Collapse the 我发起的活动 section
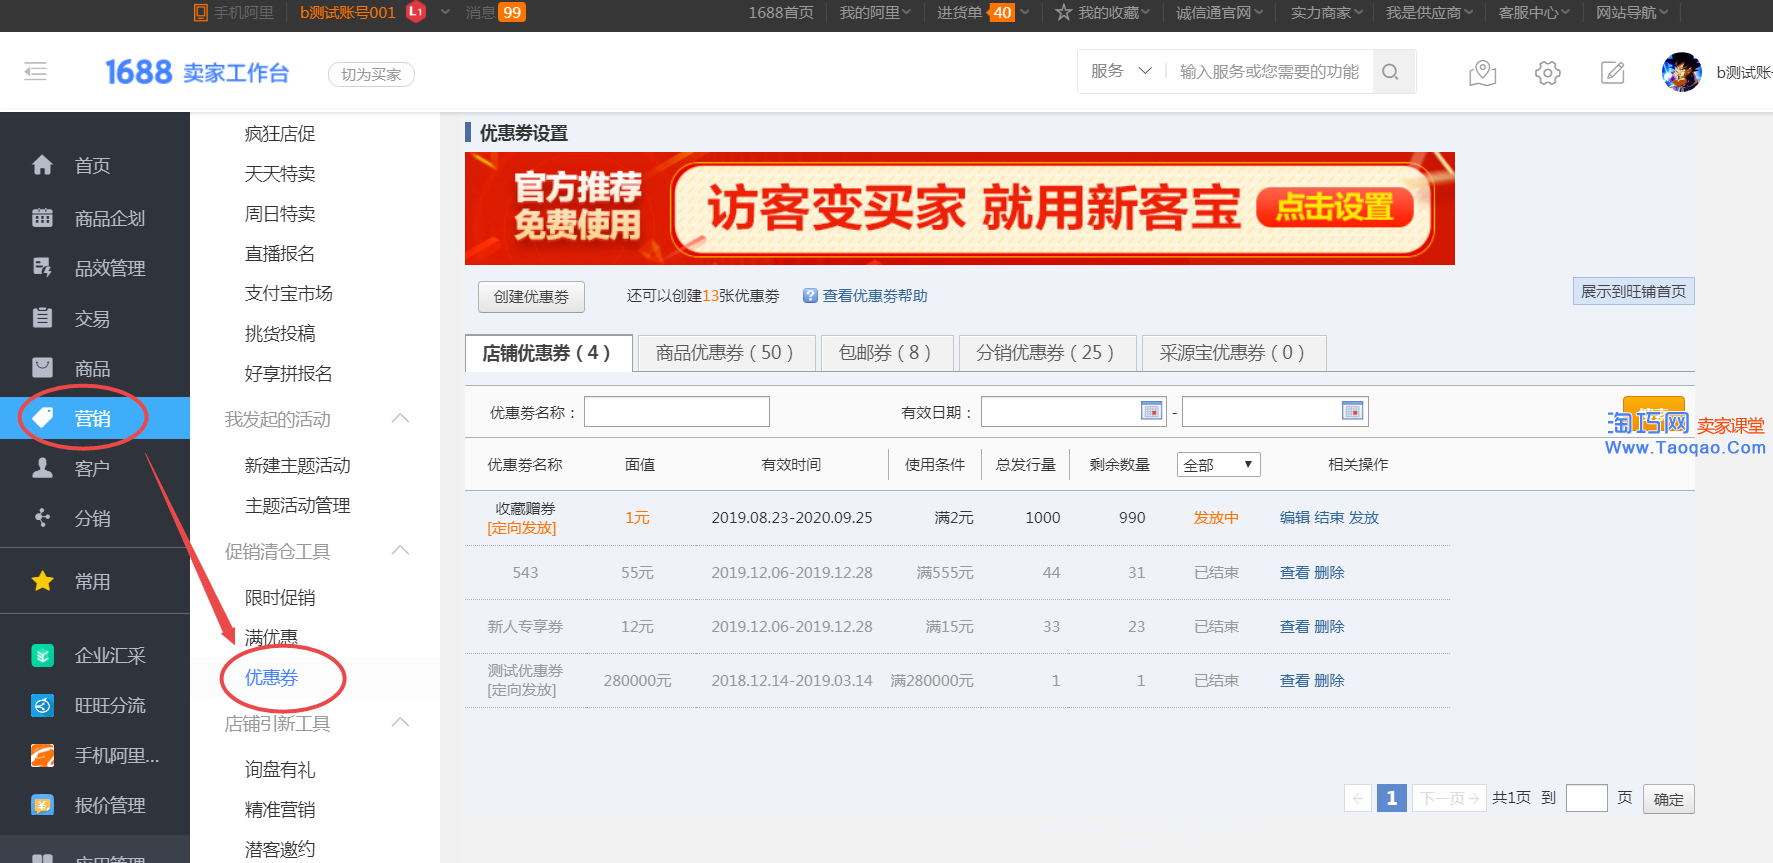The image size is (1773, 863). coord(401,418)
